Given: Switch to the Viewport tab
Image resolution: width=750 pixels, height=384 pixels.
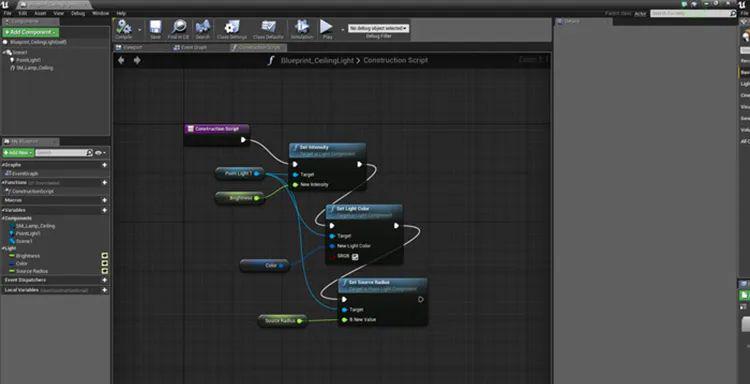Looking at the screenshot, I should [x=132, y=47].
